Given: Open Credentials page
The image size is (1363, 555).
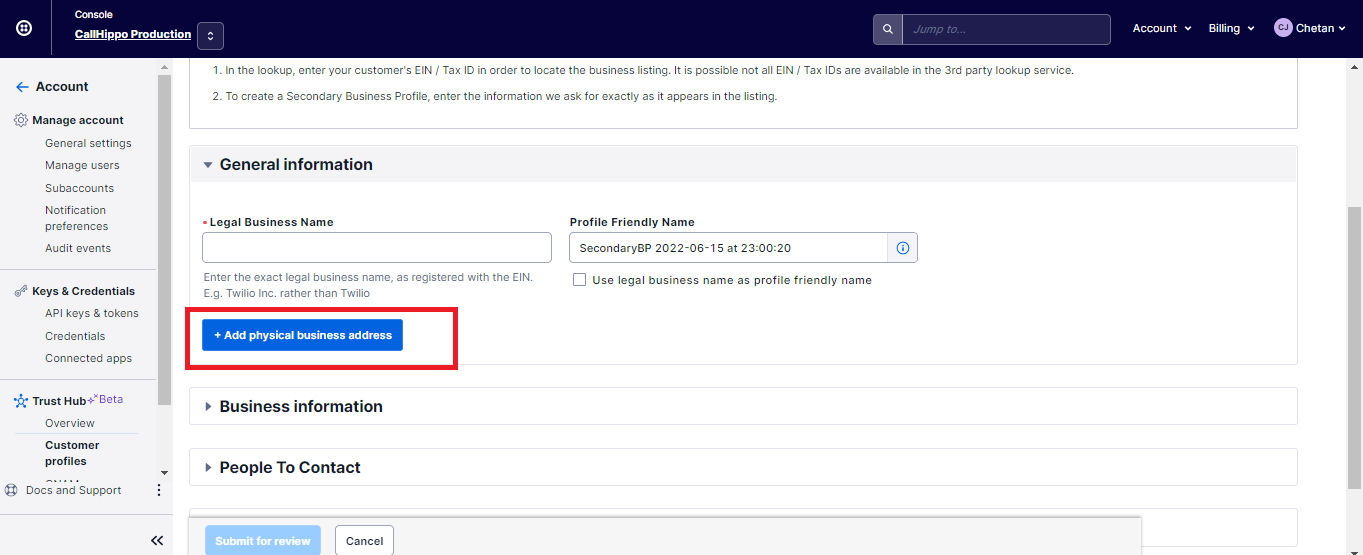Looking at the screenshot, I should 75,336.
